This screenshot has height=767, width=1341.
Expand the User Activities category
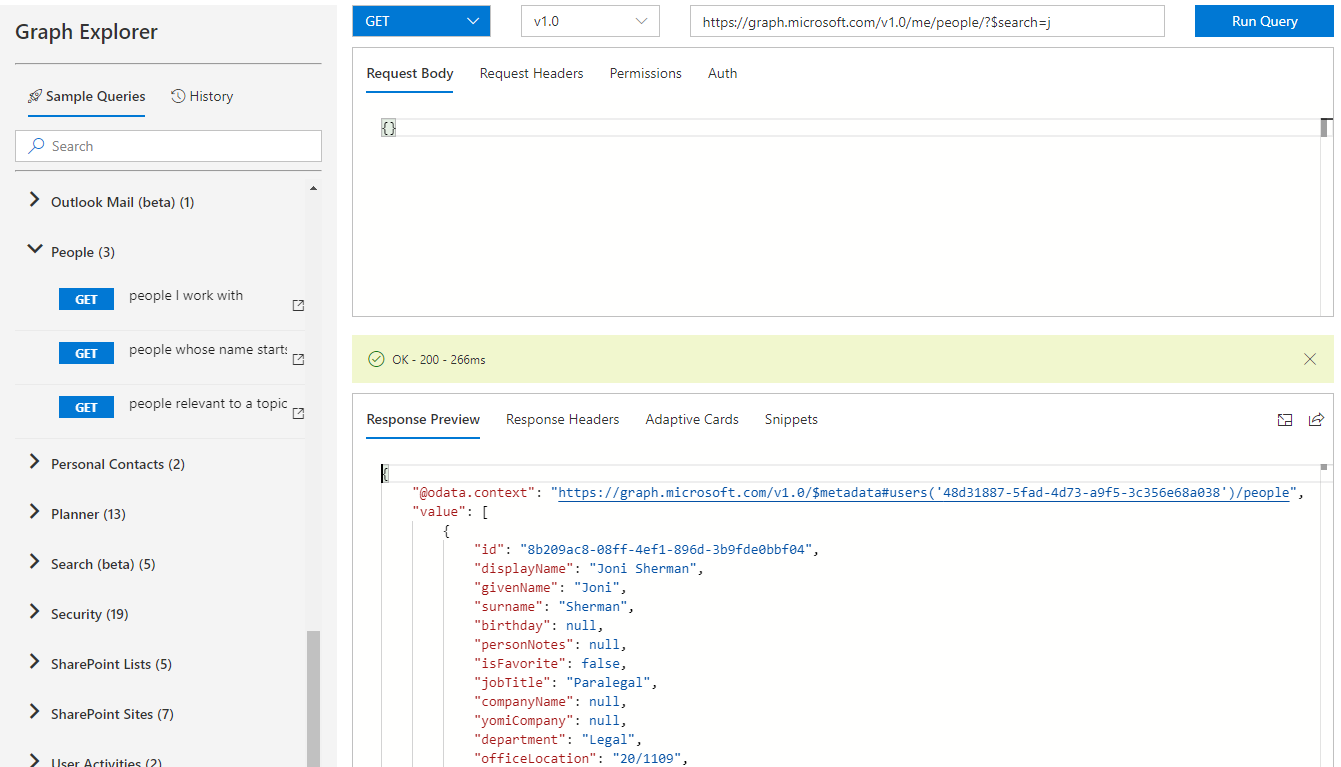(x=35, y=761)
